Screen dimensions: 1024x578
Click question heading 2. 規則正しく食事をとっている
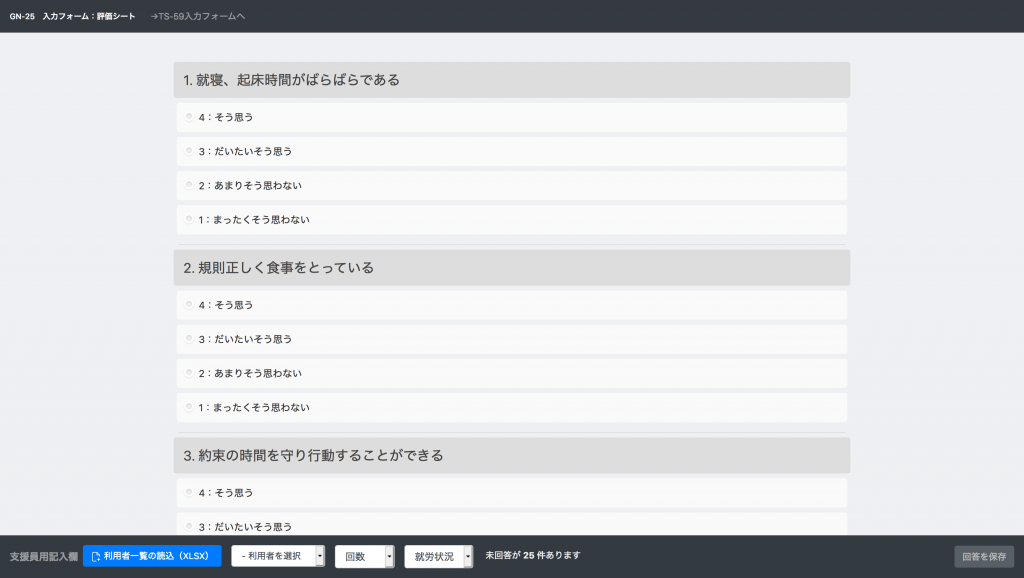click(511, 268)
